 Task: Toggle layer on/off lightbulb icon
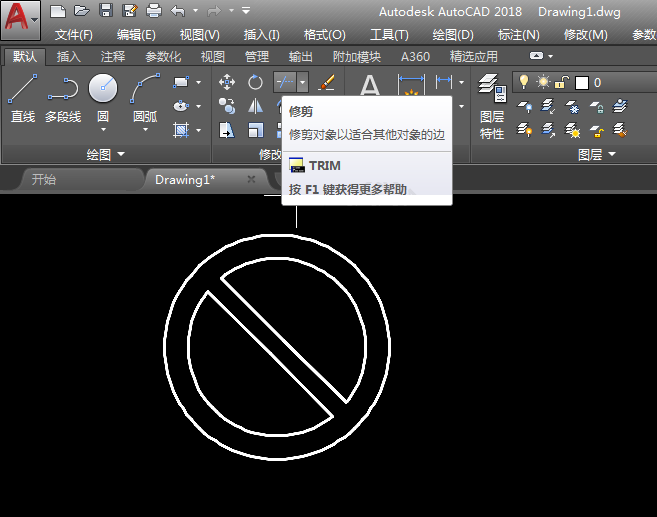tap(523, 82)
